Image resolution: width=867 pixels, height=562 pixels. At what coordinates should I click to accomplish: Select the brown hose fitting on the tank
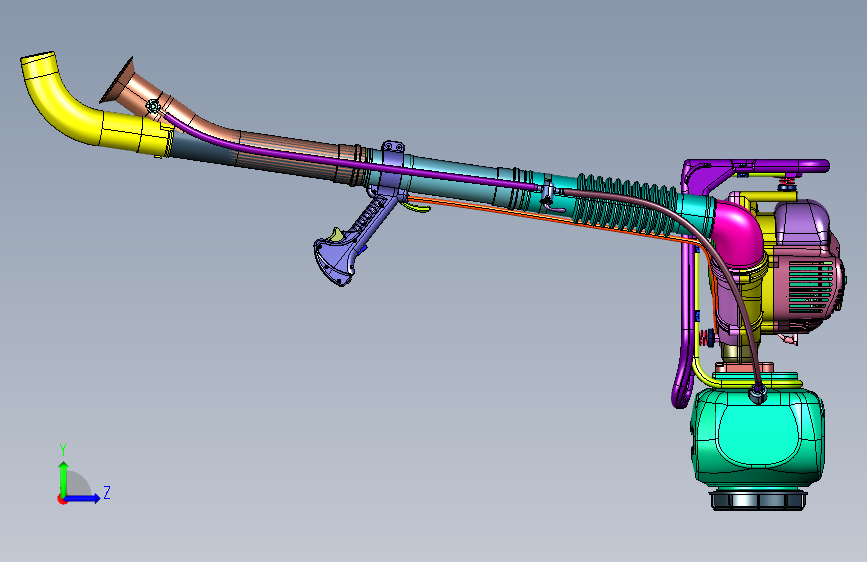(757, 394)
